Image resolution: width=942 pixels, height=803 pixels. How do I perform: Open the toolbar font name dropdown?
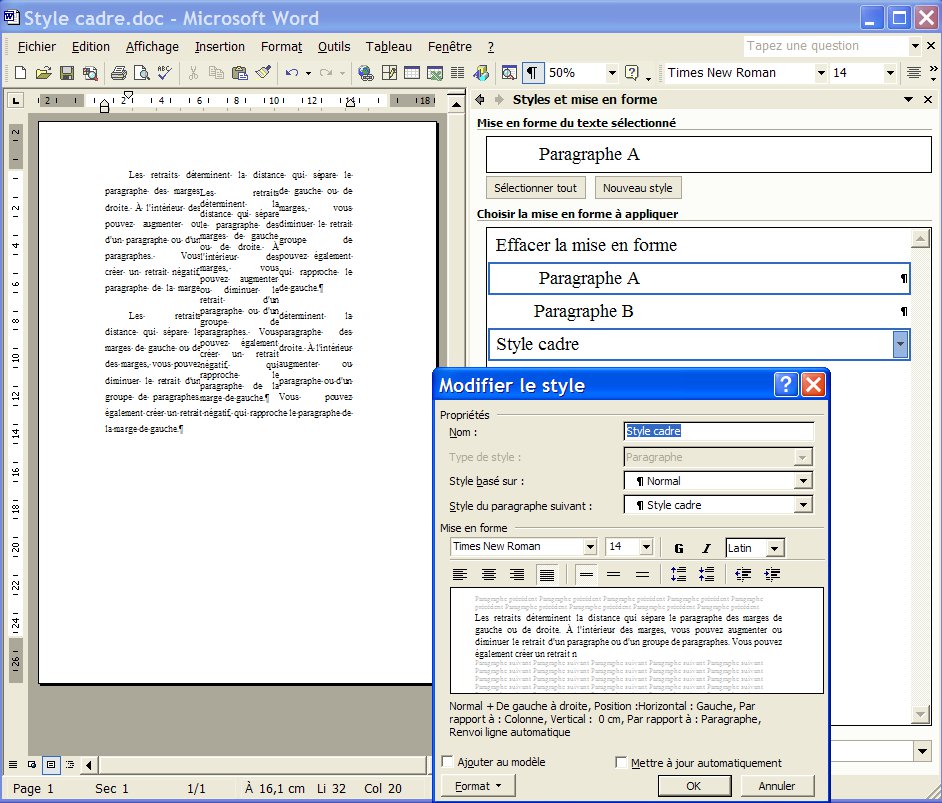point(821,73)
